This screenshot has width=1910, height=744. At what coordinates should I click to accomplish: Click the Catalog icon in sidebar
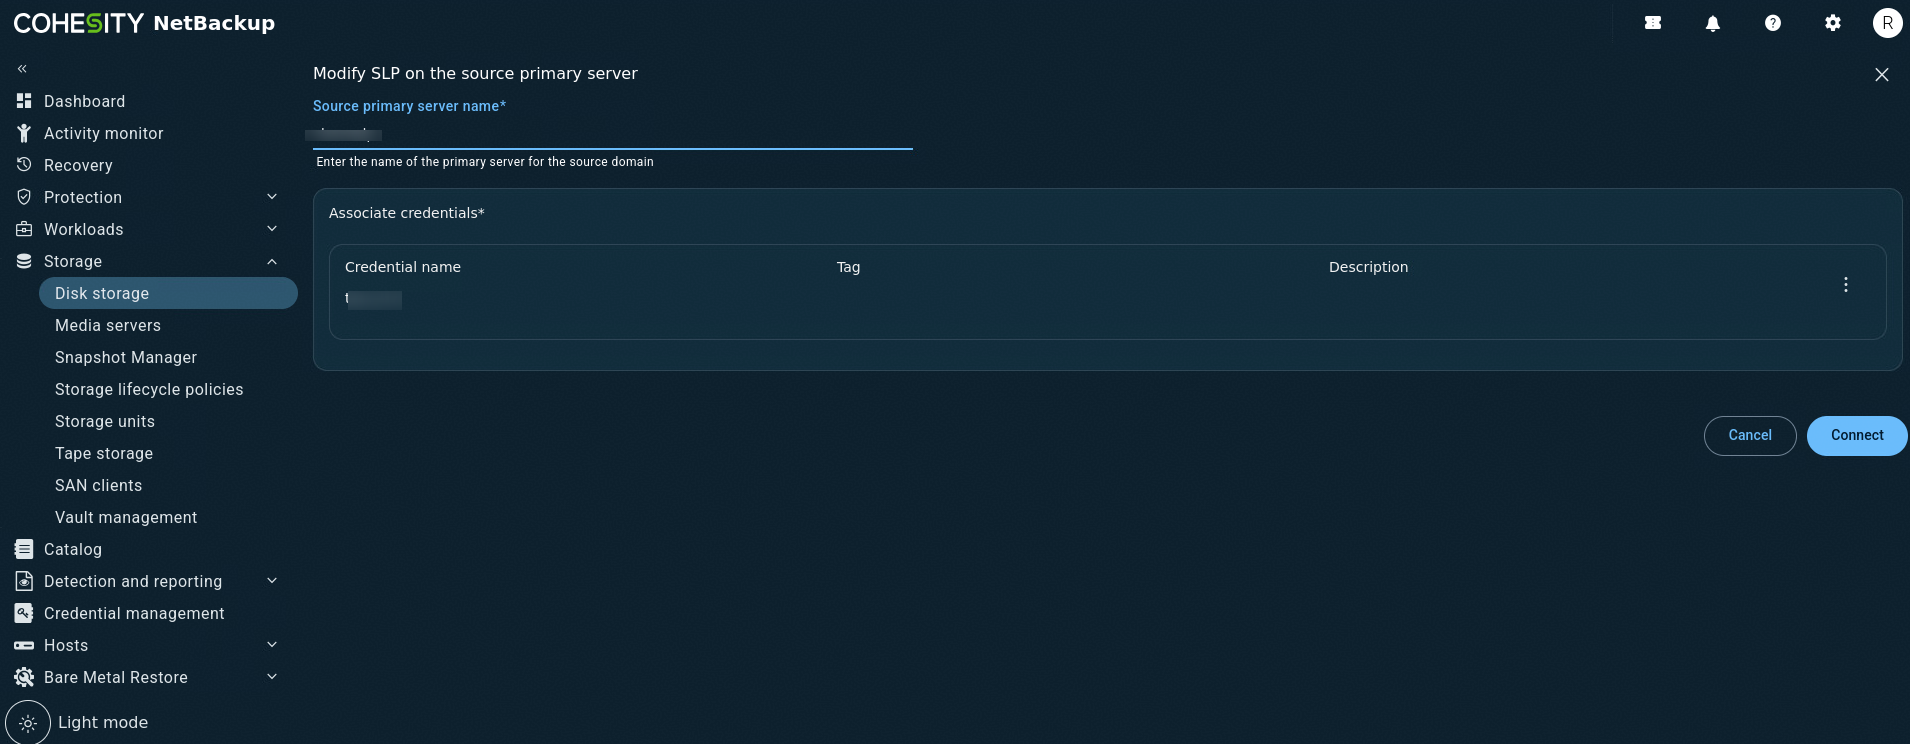(24, 549)
